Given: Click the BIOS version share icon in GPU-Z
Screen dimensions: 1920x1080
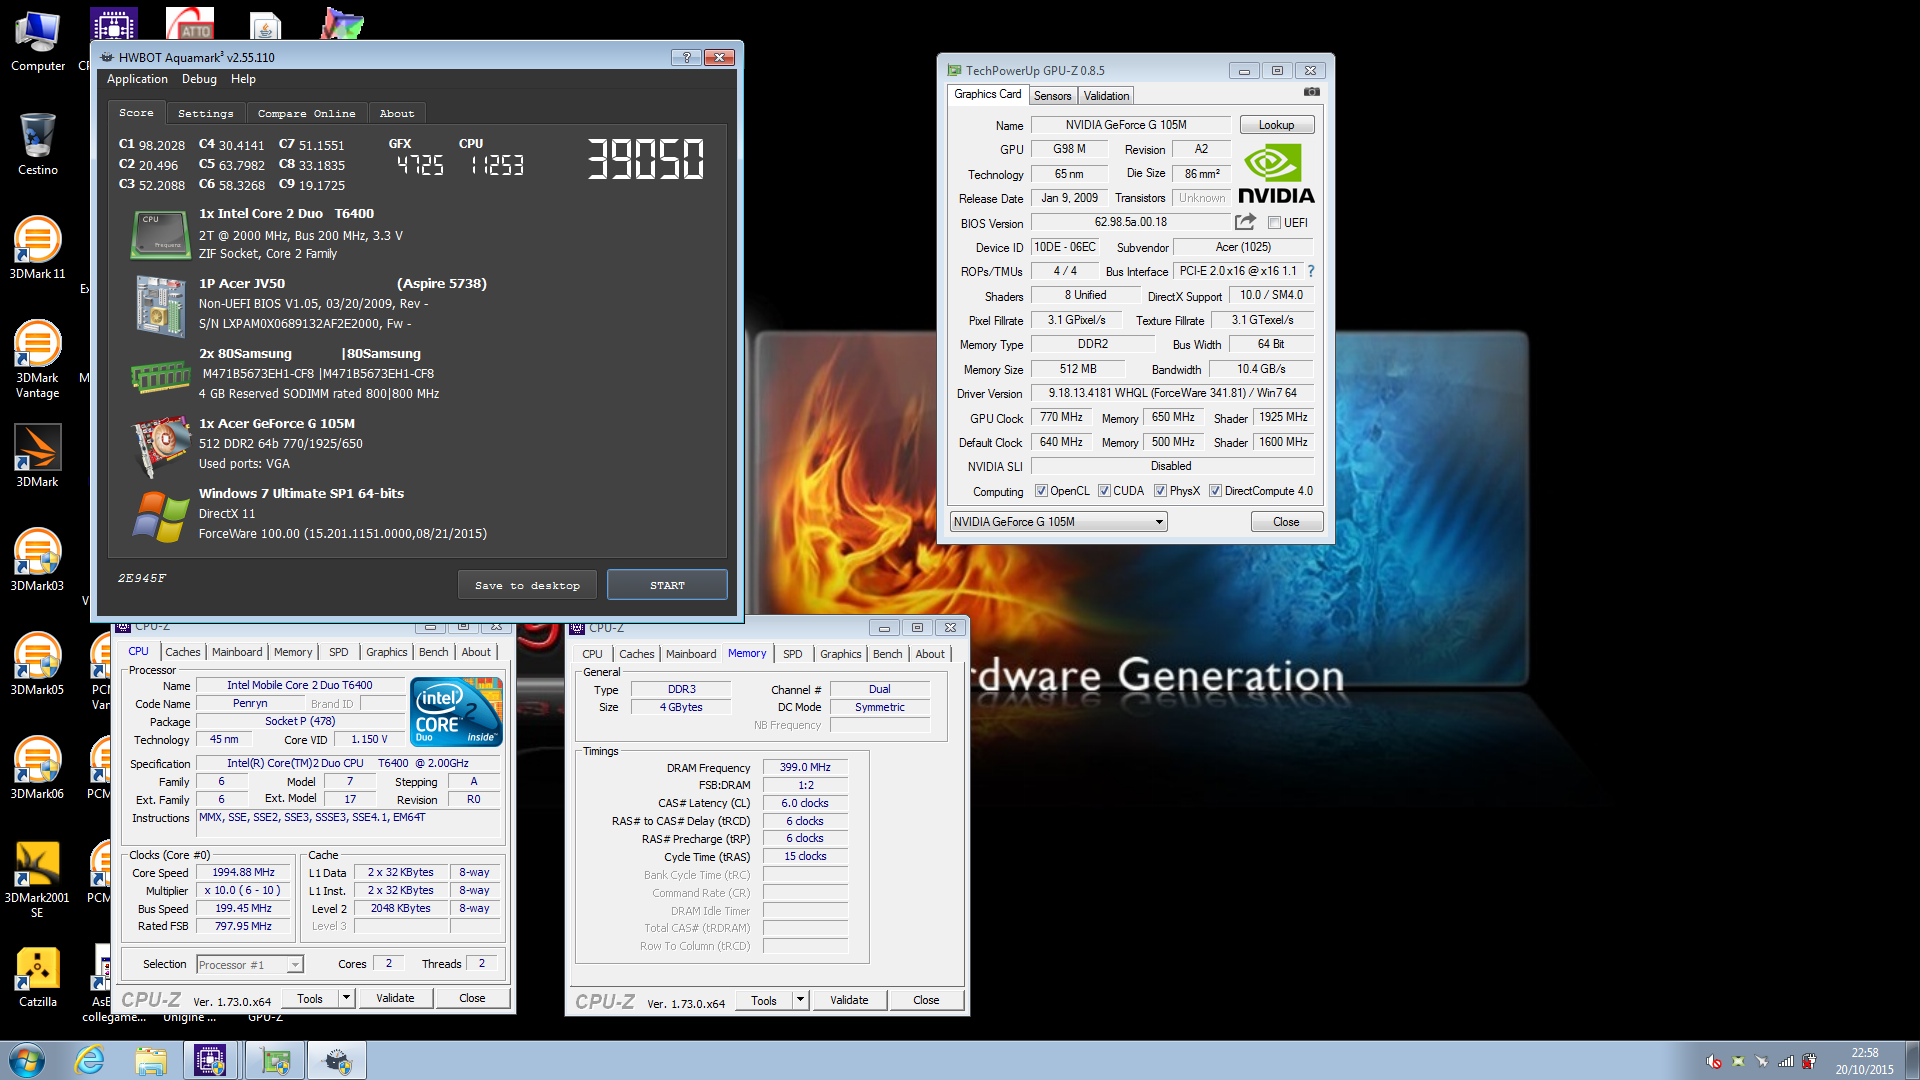Looking at the screenshot, I should point(1245,222).
